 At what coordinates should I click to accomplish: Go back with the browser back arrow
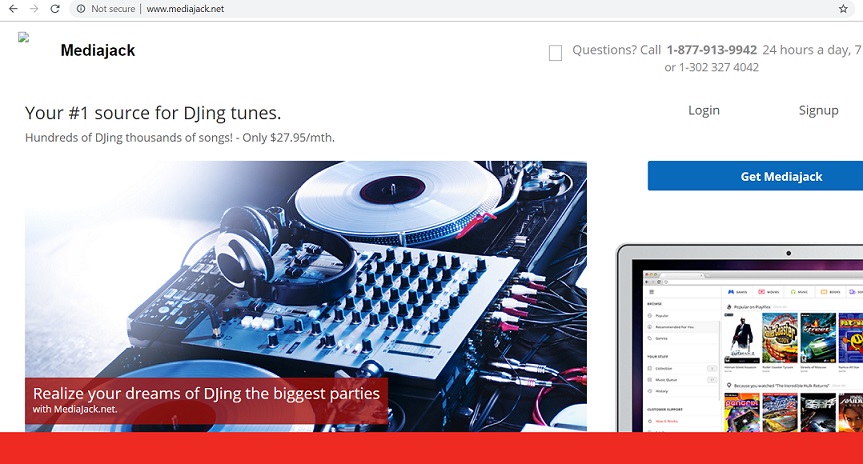[x=13, y=9]
